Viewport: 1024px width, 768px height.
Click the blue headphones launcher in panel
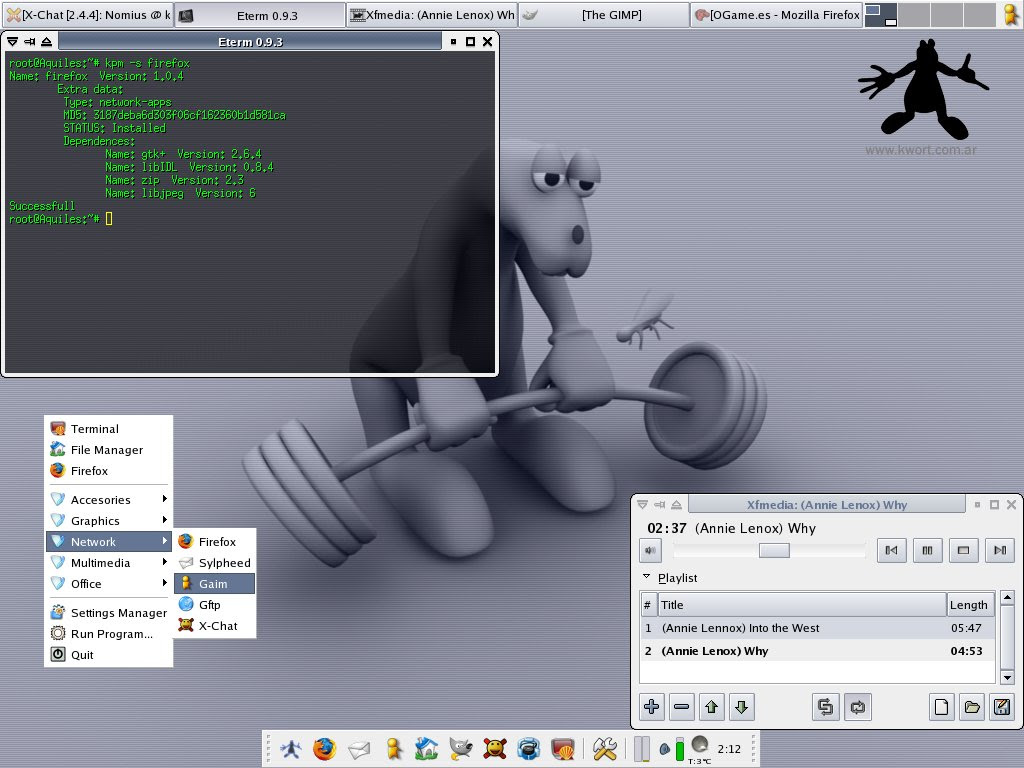pyautogui.click(x=529, y=748)
